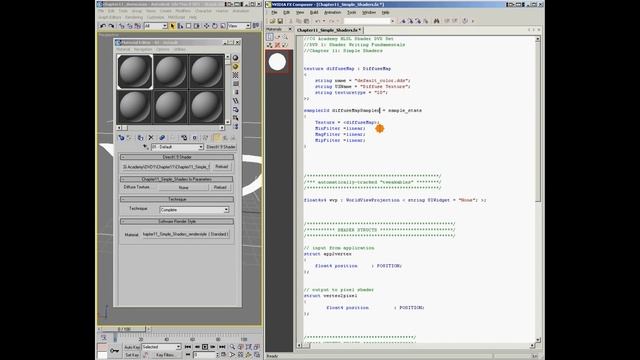
Task: Click Play Animation button in 3ds Max
Action: 205,347
